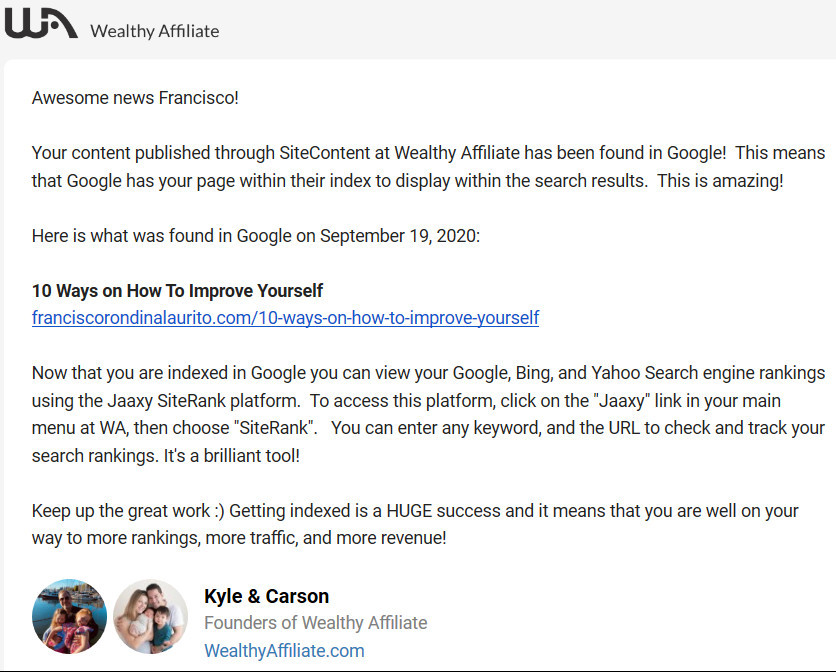Click Kyle's harbor family profile photo
Screen dimensions: 836x672
click(x=69, y=617)
